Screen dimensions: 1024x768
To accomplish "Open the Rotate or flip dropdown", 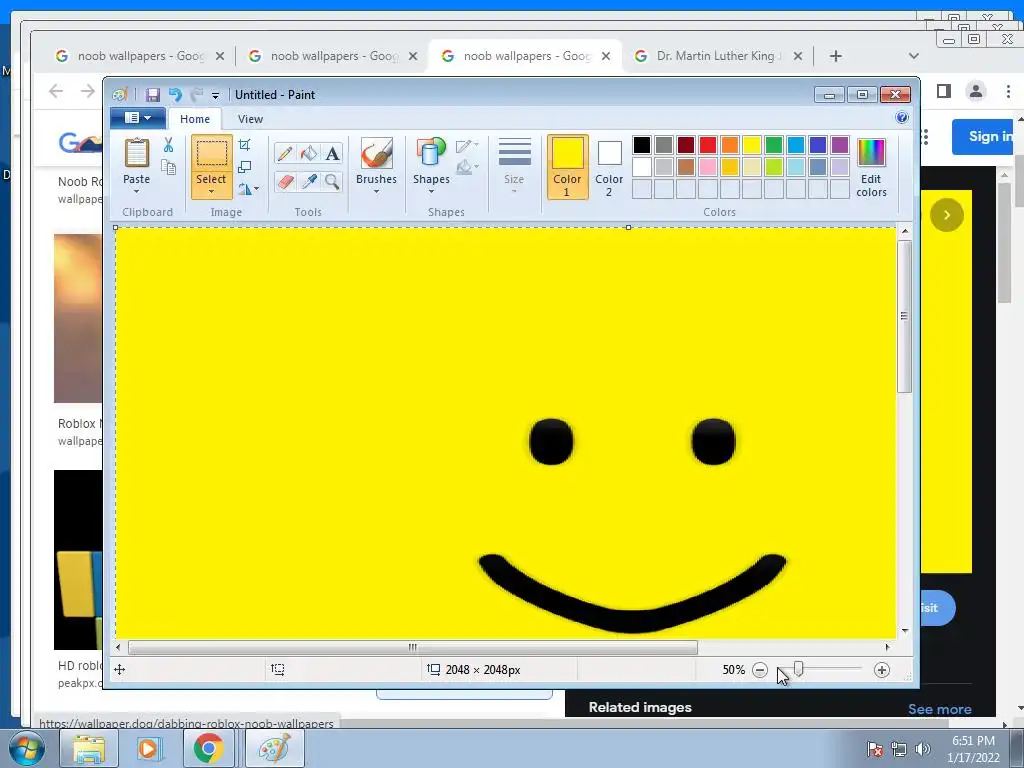I will 248,189.
